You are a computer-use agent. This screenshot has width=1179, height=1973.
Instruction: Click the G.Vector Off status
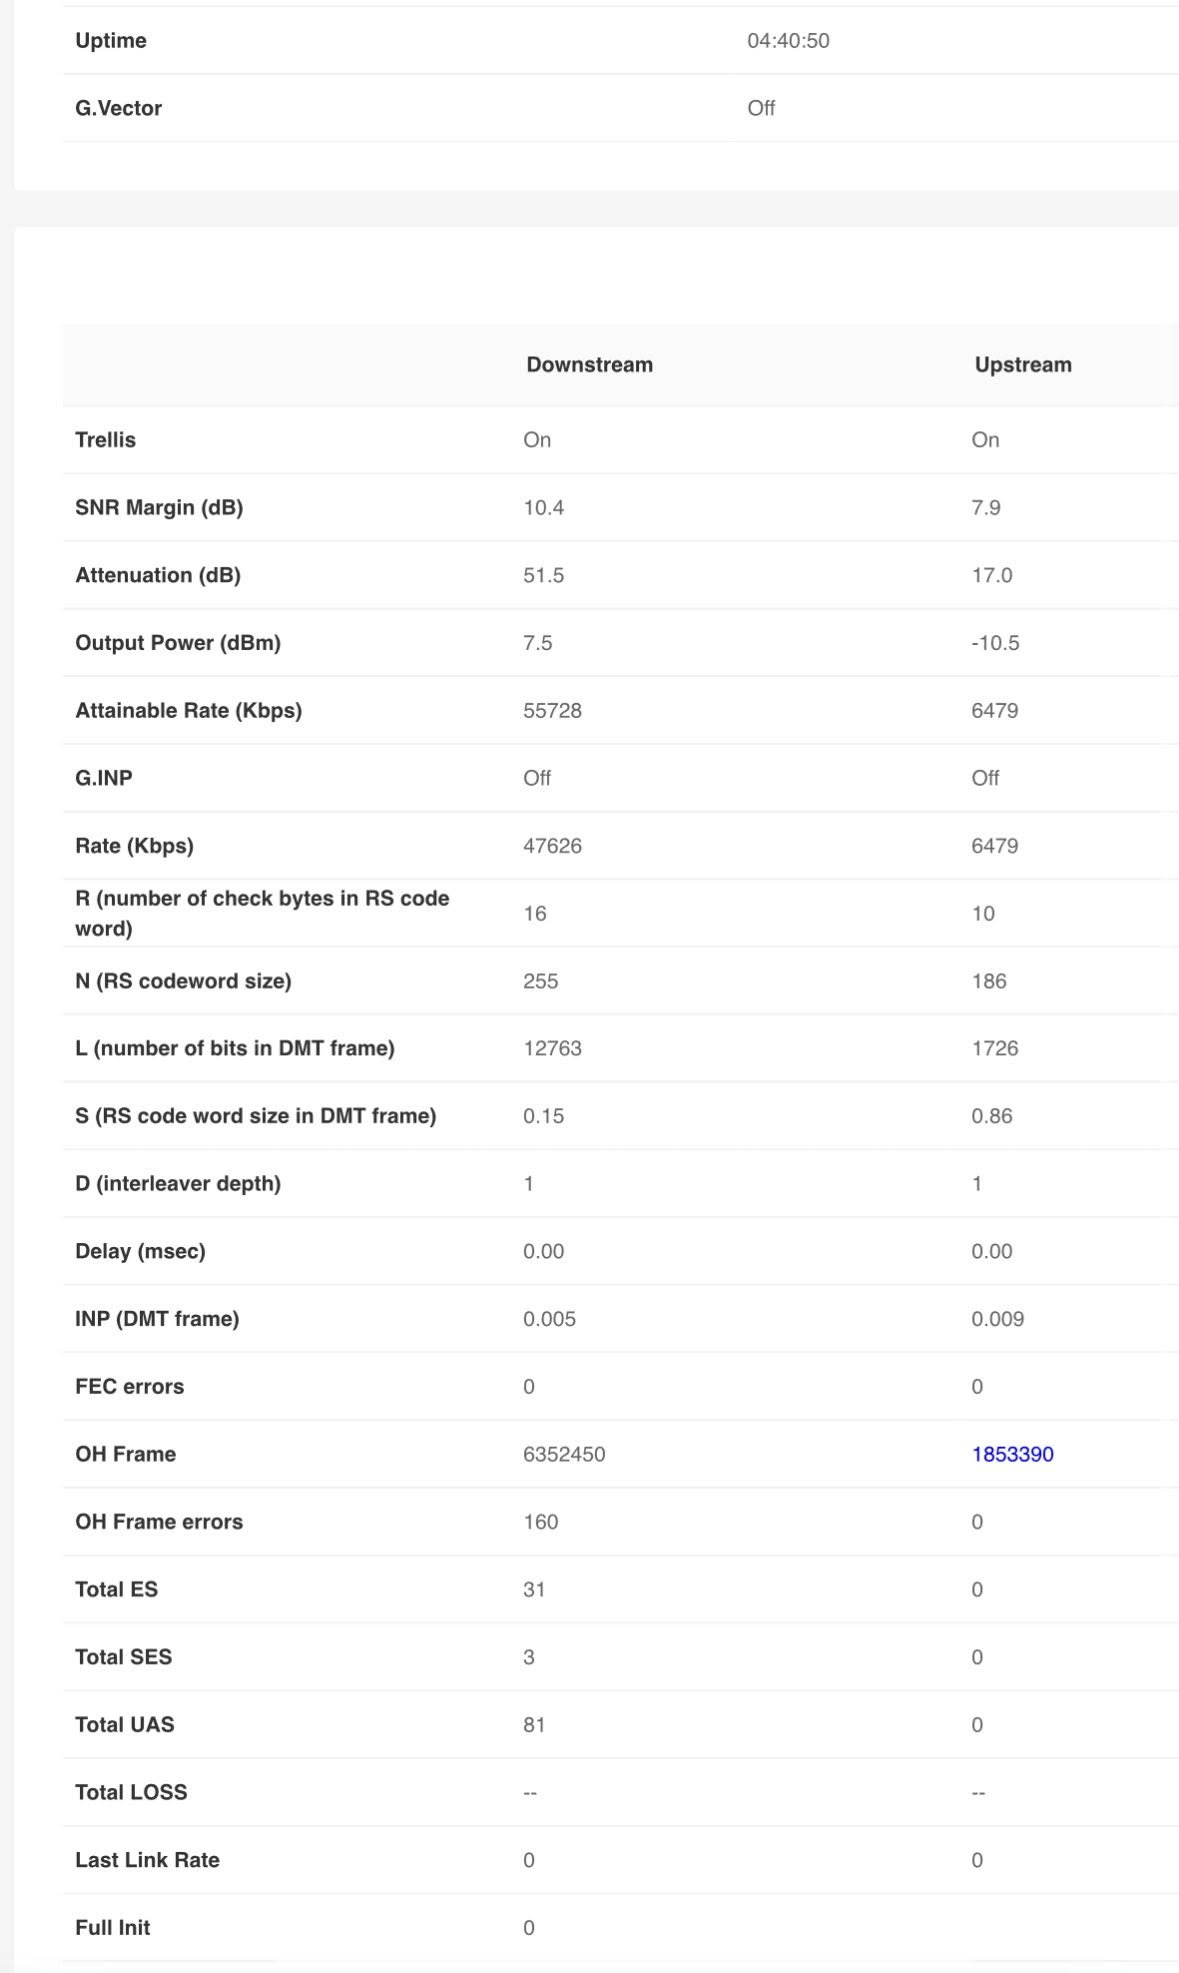761,108
